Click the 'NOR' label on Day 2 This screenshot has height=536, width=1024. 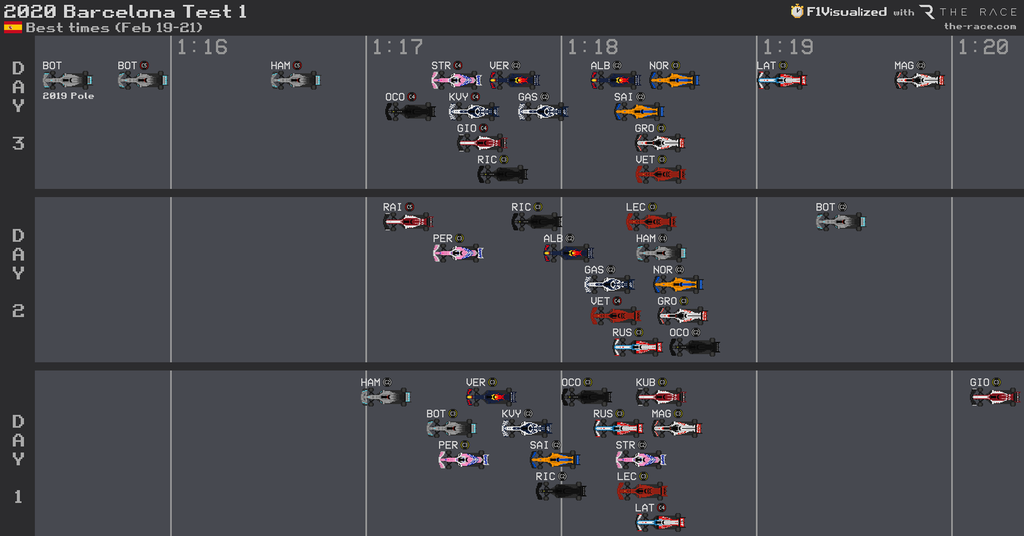coord(662,270)
